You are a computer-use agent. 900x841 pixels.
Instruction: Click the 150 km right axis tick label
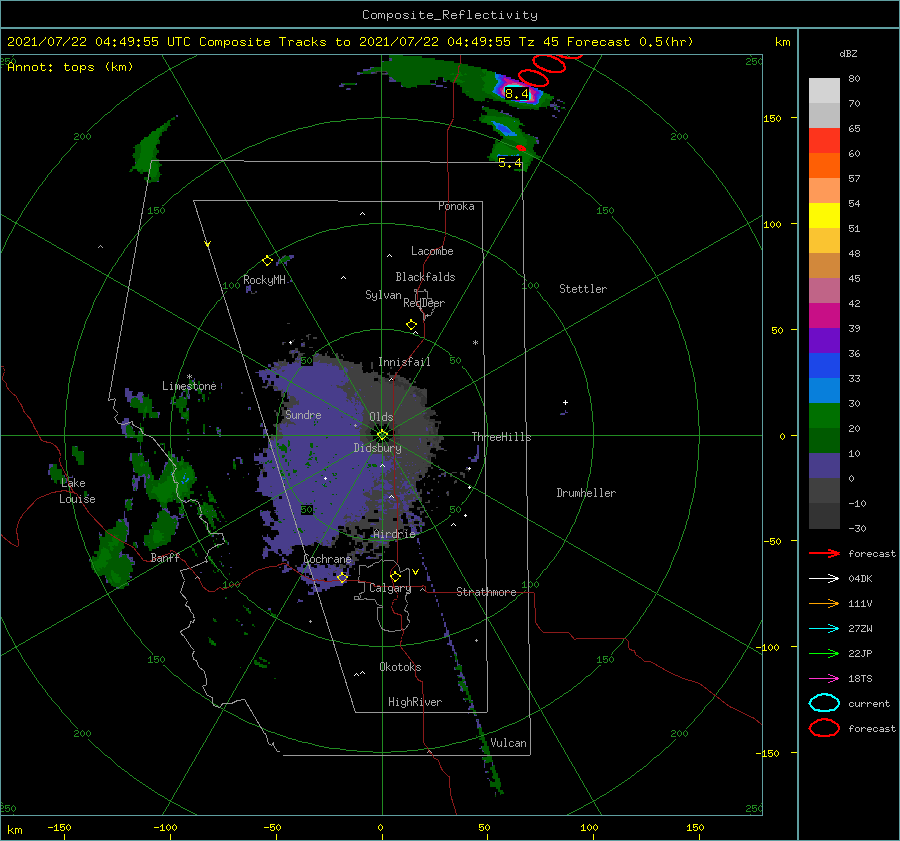click(x=772, y=118)
